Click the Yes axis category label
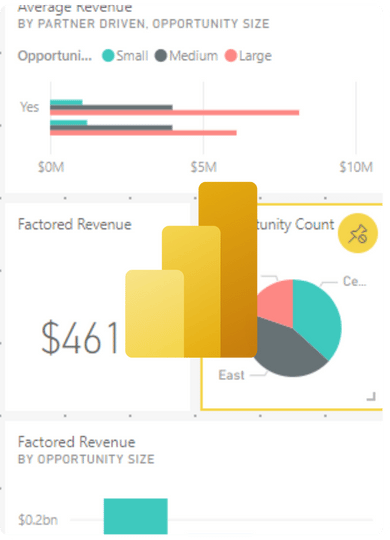This screenshot has width=390, height=540. (30, 107)
